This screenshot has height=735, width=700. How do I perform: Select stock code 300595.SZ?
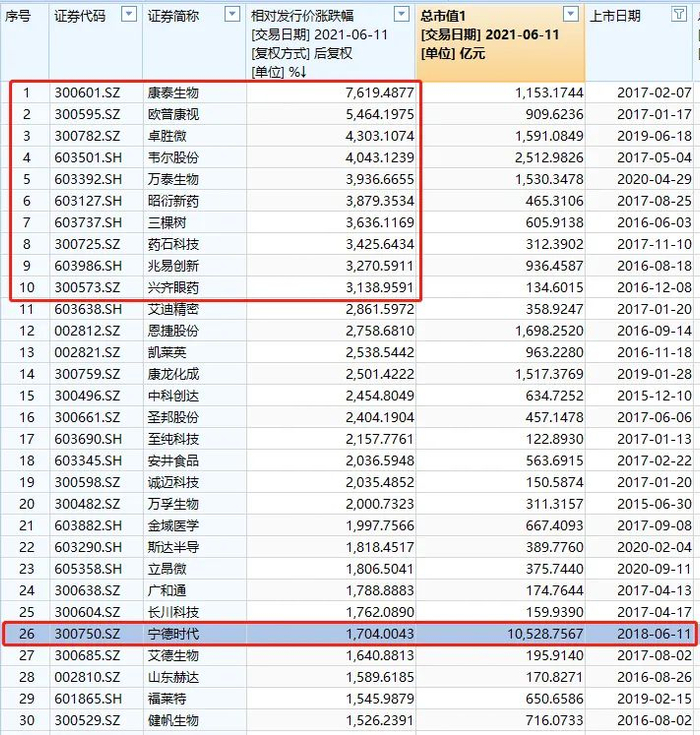[87, 114]
